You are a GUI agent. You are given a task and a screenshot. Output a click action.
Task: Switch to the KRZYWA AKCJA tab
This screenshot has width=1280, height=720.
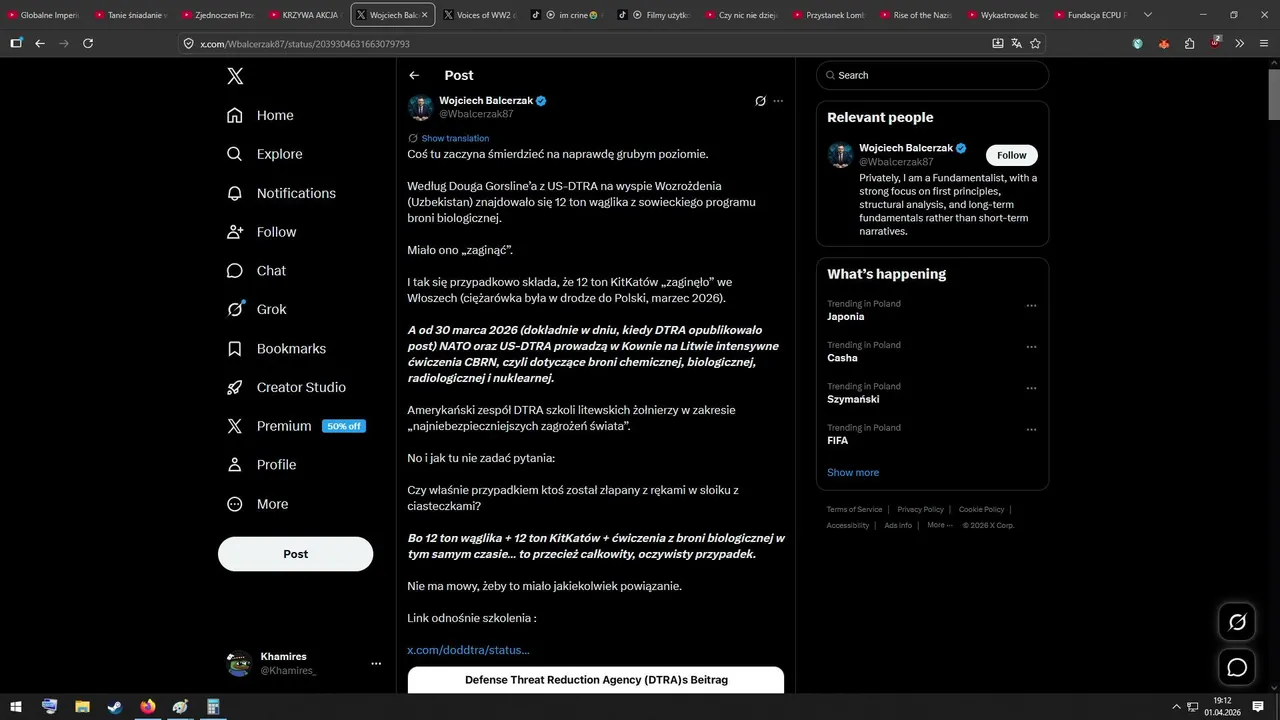pyautogui.click(x=305, y=15)
